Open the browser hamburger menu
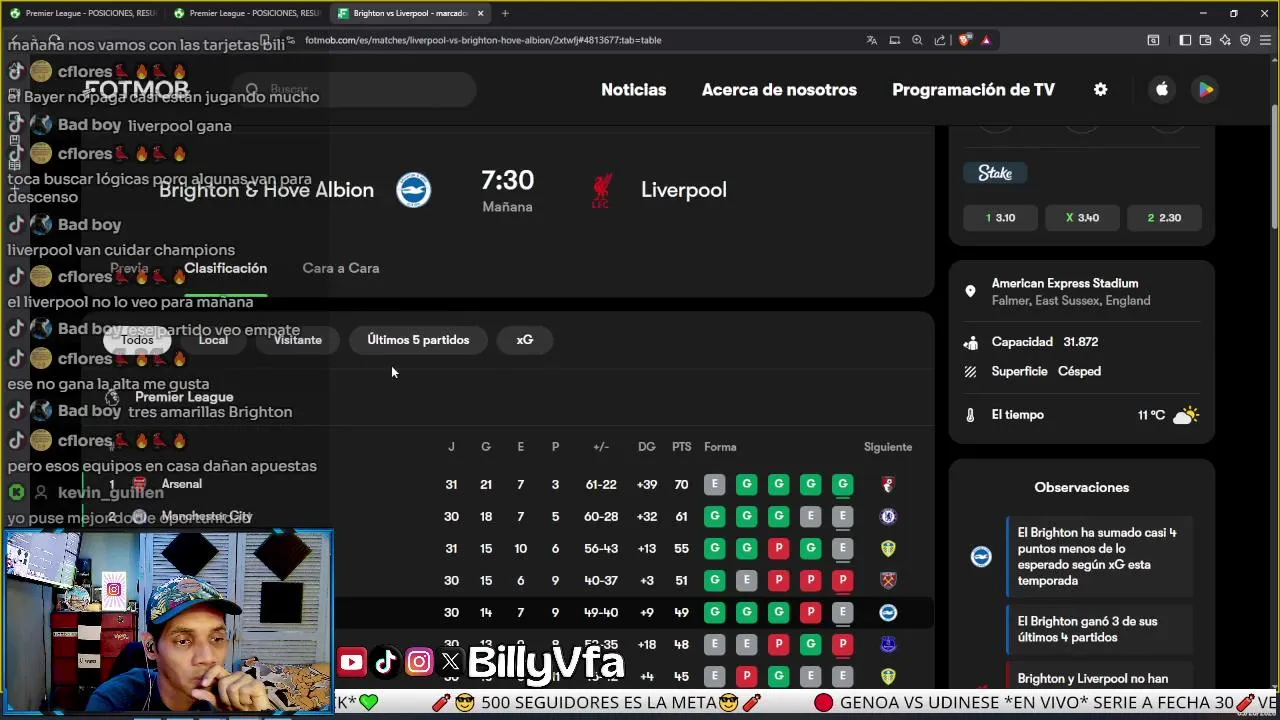The image size is (1280, 720). coord(1265,40)
